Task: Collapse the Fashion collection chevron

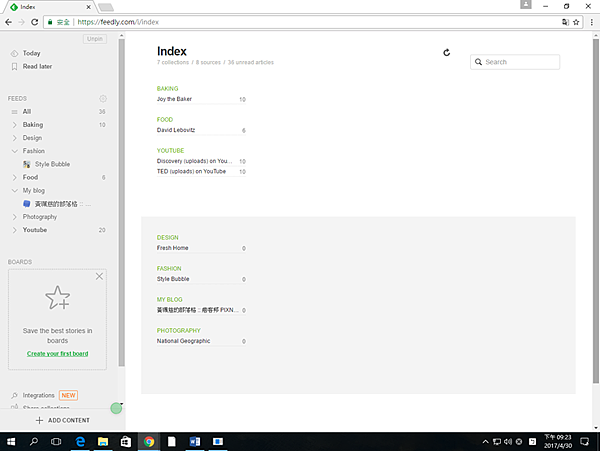Action: click(x=15, y=151)
